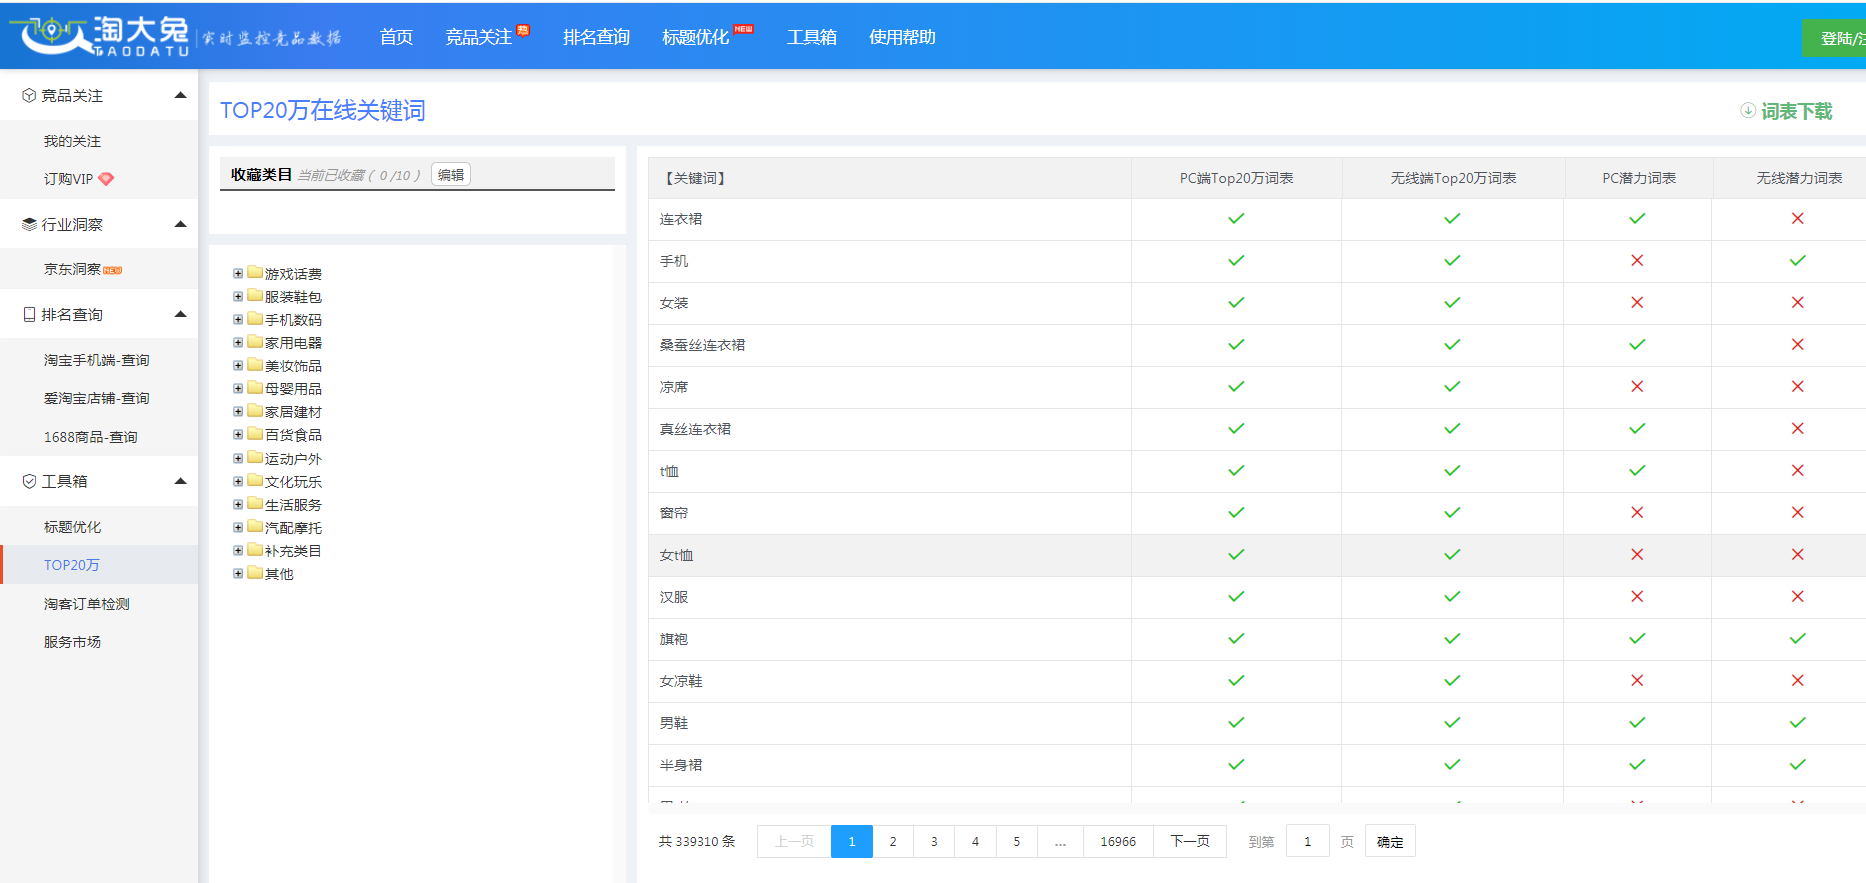Select the 其他 category label
Screen dimensions: 1866x883
pos(279,574)
